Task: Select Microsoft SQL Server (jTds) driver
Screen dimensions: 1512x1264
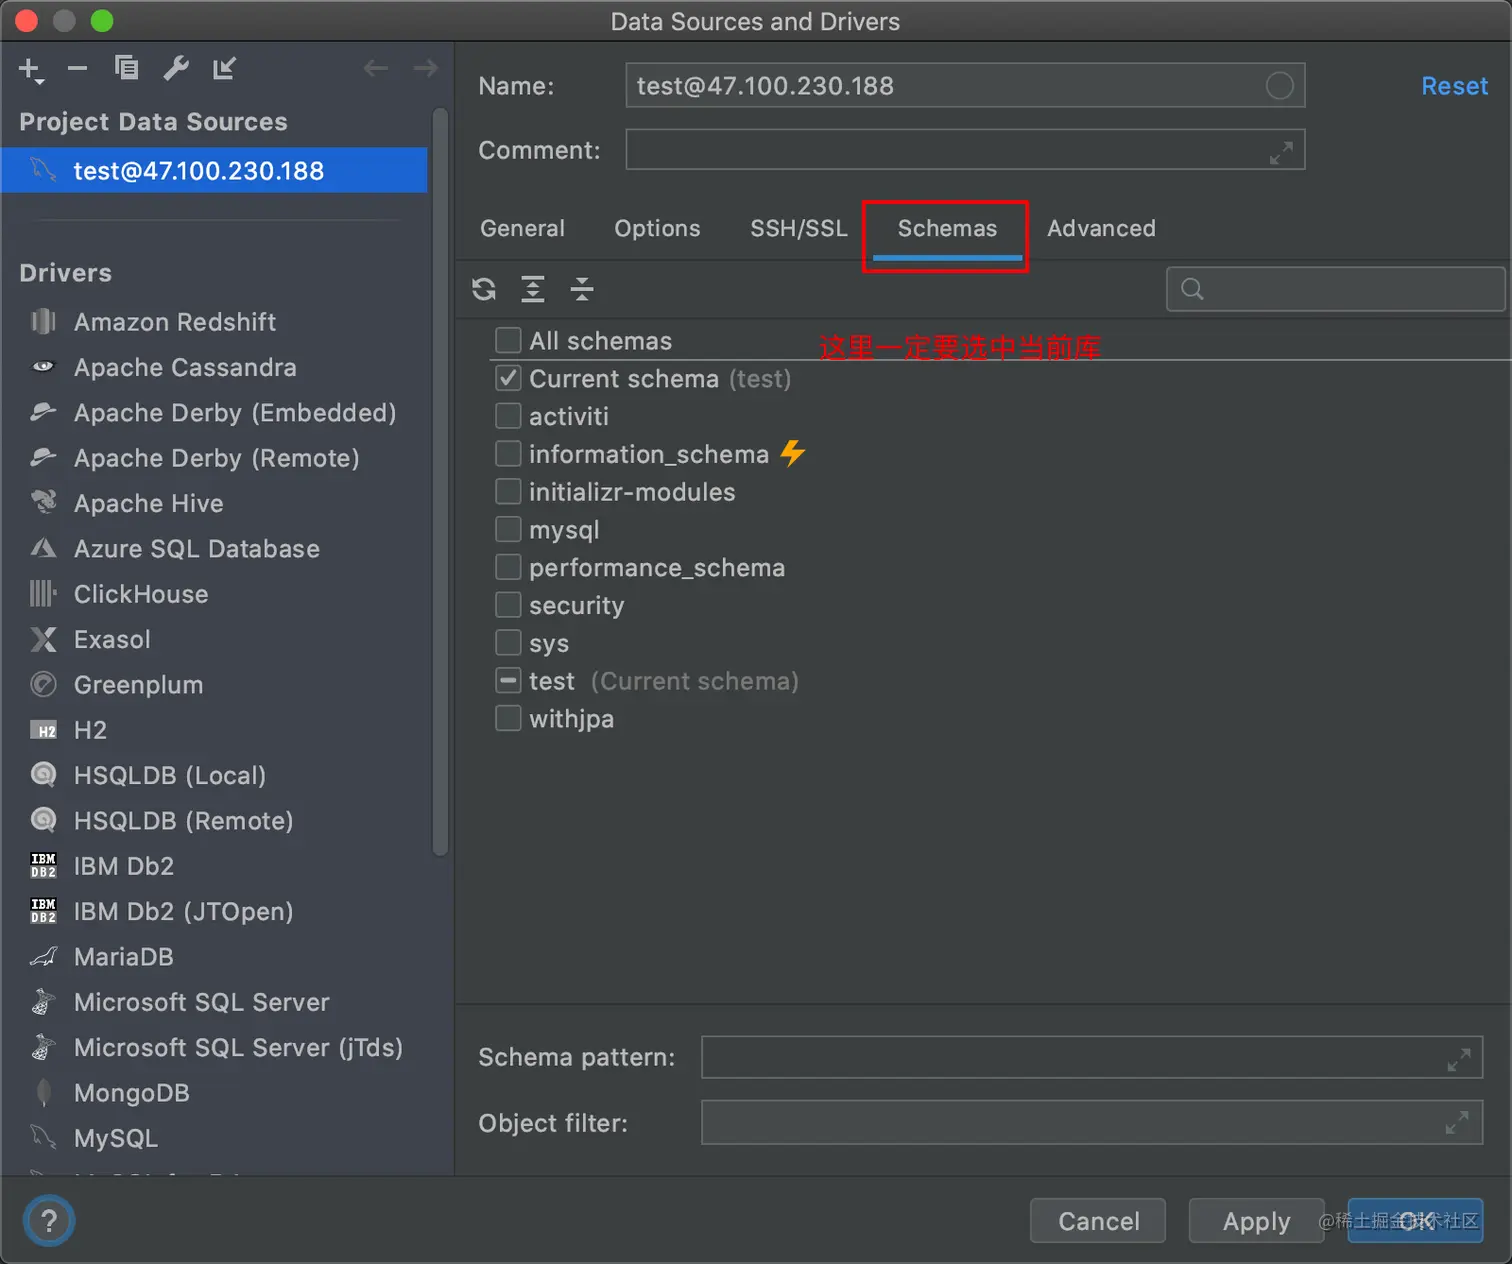Action: [238, 1047]
